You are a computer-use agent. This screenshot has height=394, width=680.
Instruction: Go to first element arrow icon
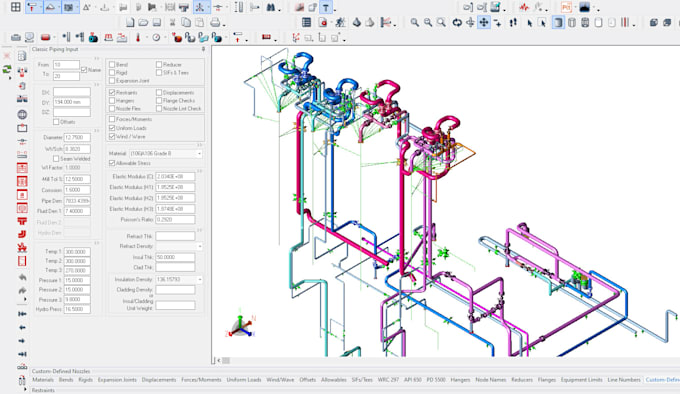click(x=22, y=313)
